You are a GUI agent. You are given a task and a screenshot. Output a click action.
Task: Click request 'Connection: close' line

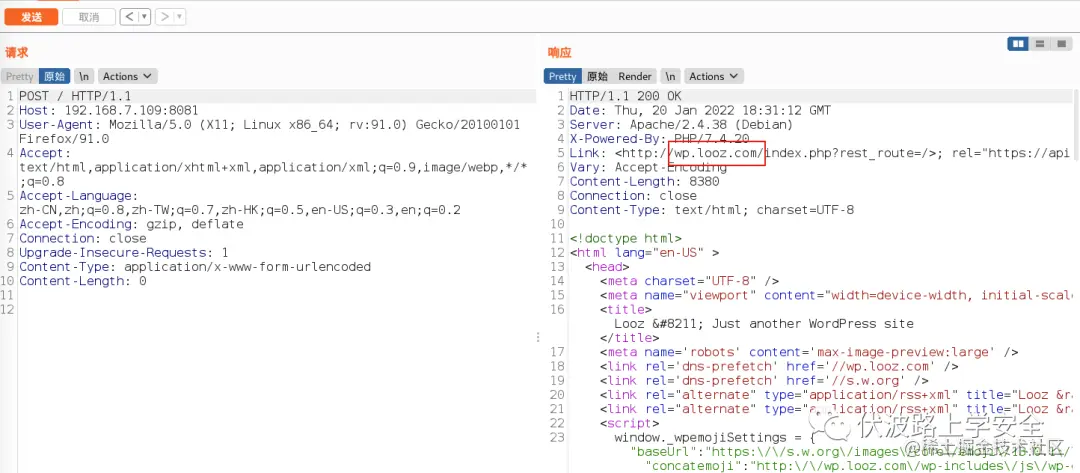coord(83,238)
